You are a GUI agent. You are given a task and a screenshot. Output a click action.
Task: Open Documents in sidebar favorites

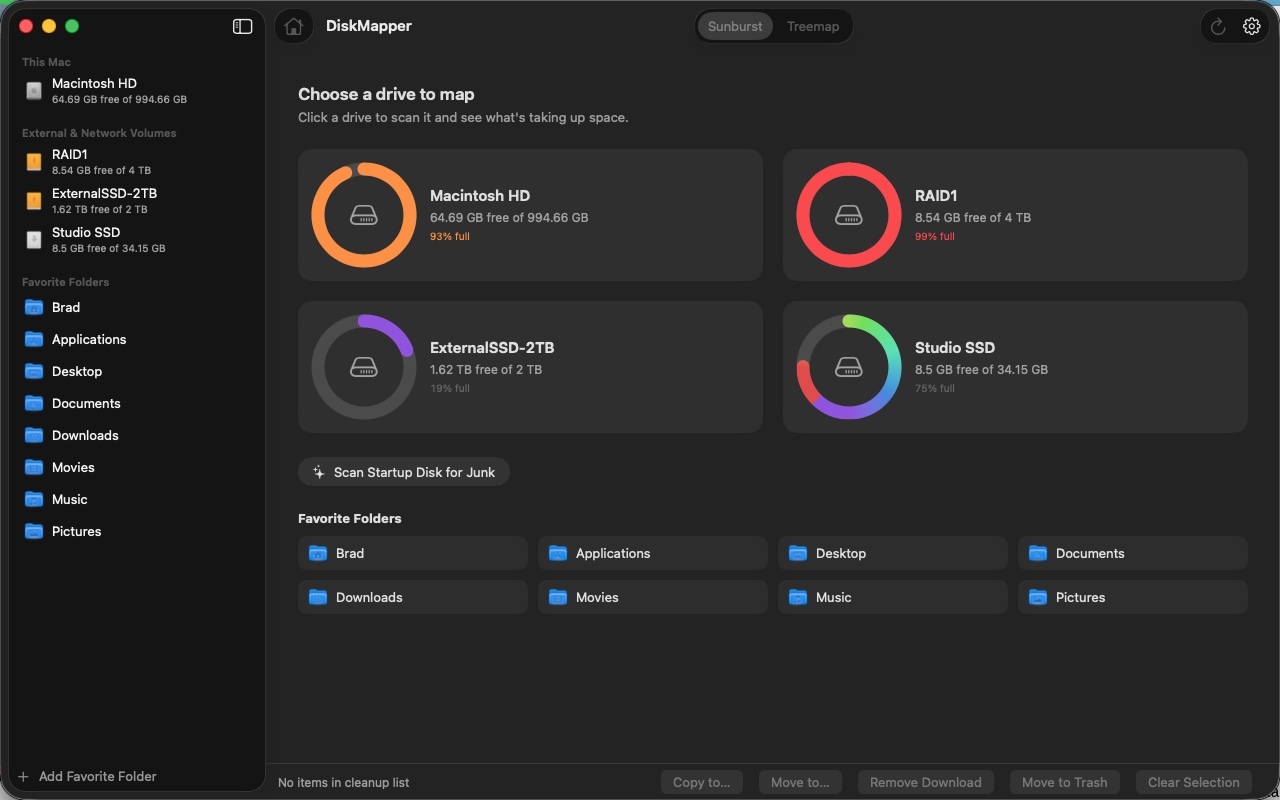[x=136, y=403]
